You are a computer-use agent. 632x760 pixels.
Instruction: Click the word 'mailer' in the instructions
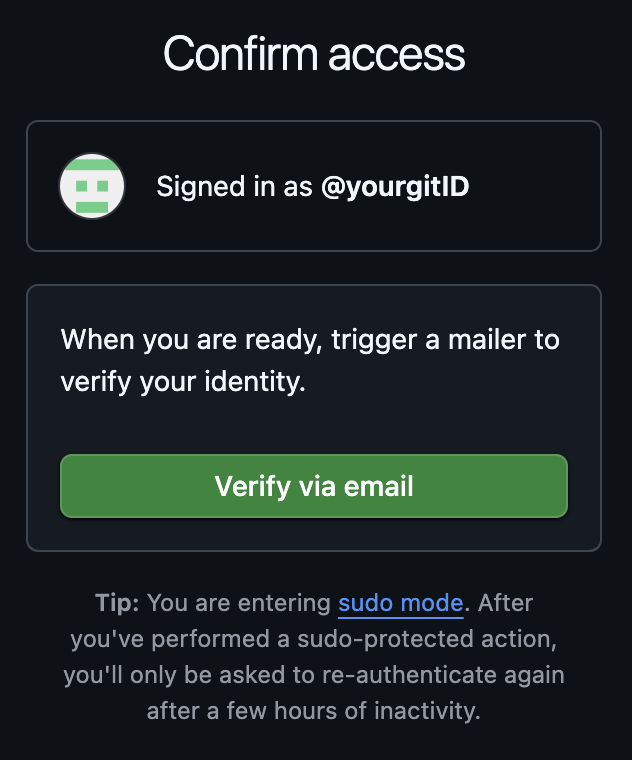pos(487,339)
